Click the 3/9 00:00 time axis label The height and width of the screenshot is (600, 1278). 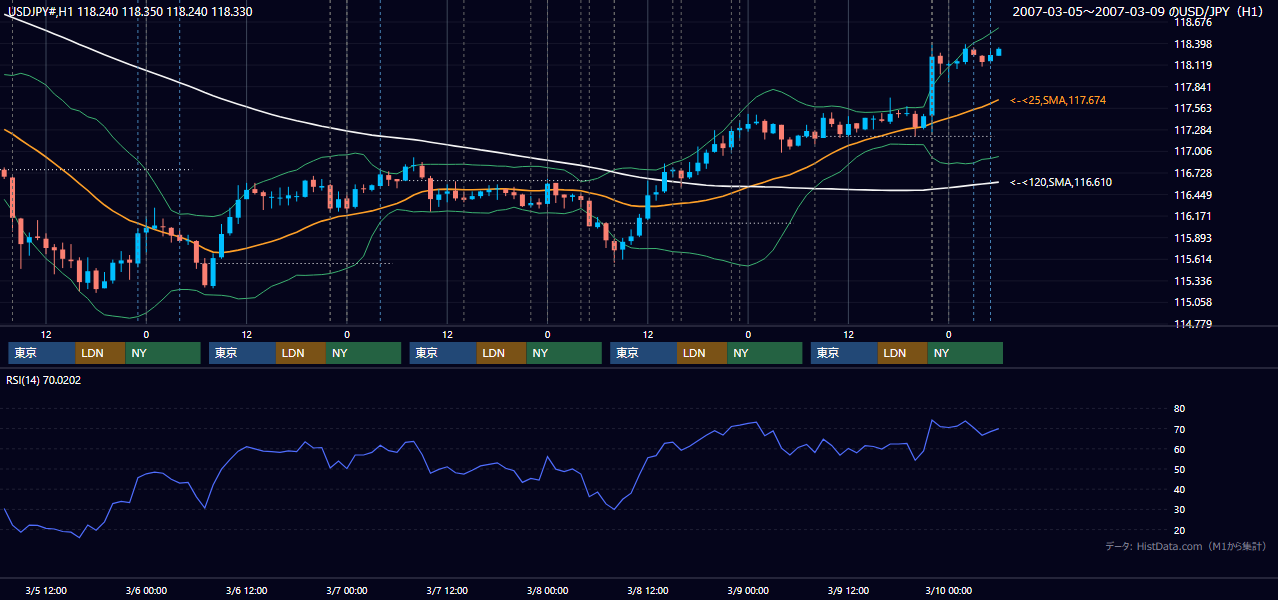(x=747, y=591)
